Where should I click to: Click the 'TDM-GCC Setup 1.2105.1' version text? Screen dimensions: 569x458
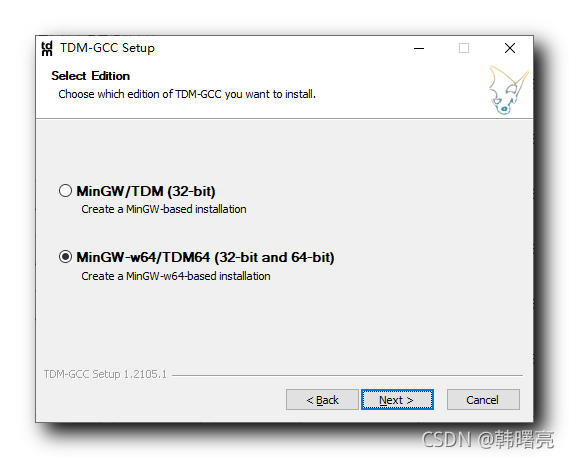[x=105, y=374]
